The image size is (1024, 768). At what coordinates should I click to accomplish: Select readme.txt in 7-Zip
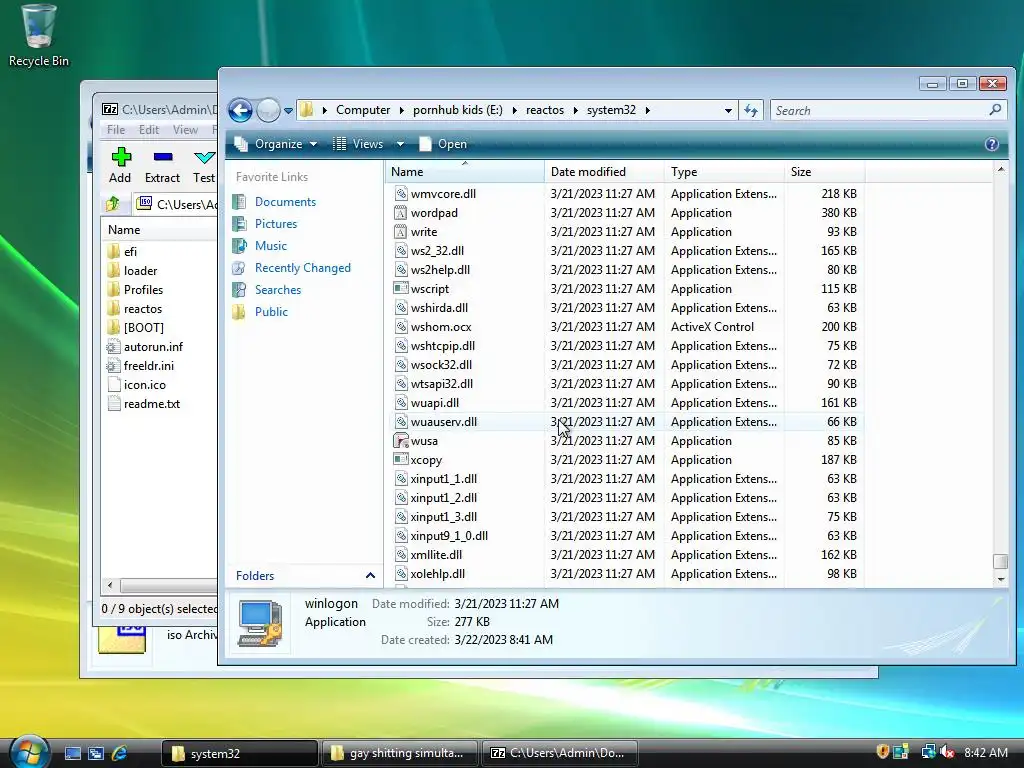144,404
